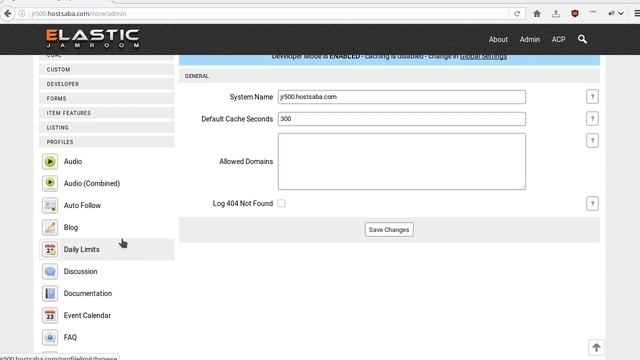Click into Default Cache Seconds field

click(x=402, y=119)
